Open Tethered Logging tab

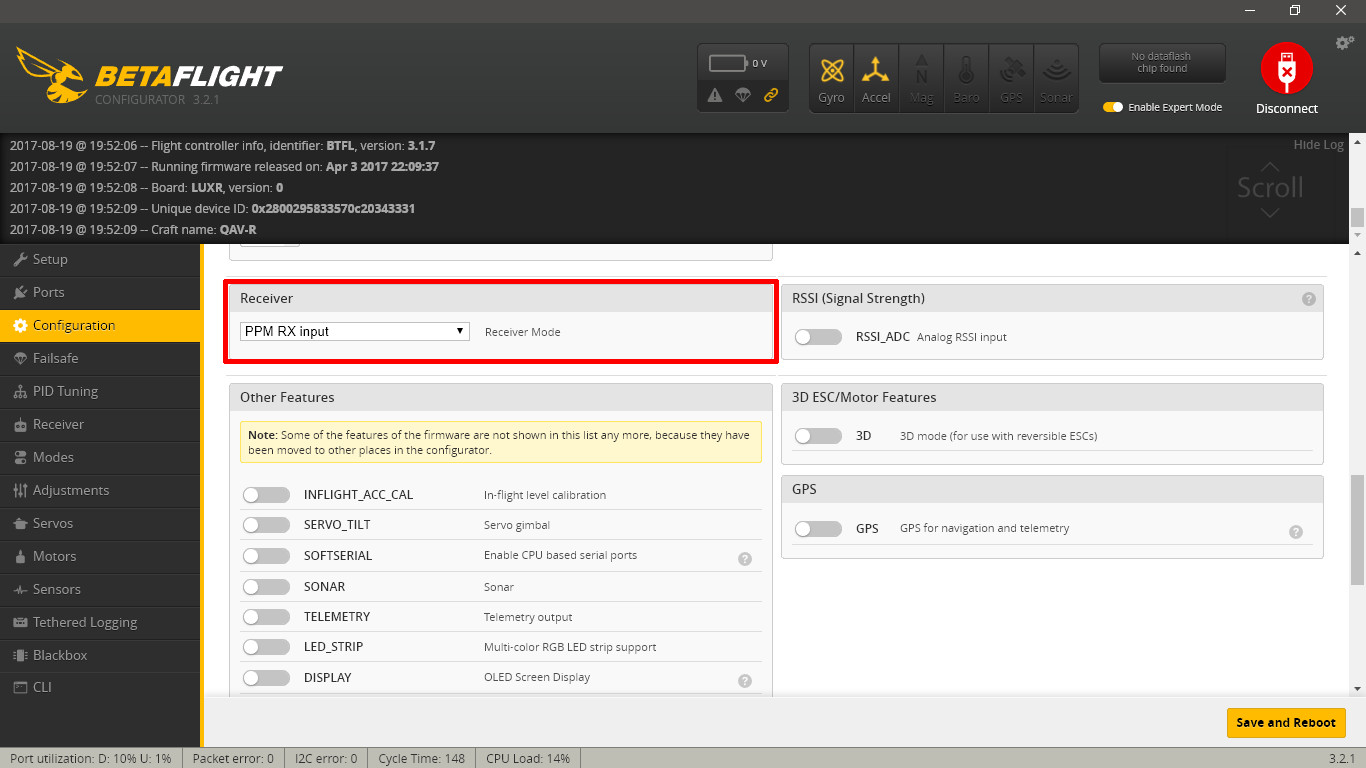100,622
